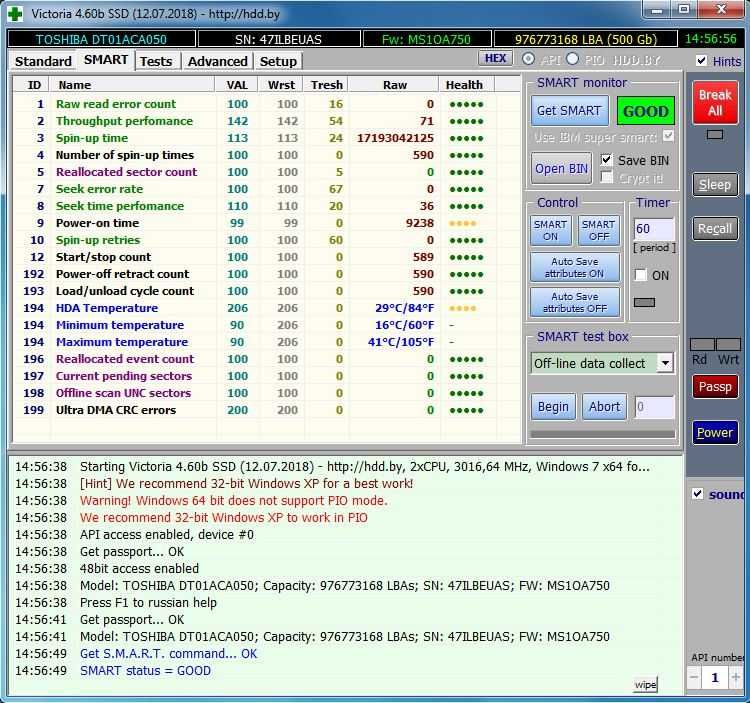
Task: Click the API number plus stepper
Action: coord(735,678)
